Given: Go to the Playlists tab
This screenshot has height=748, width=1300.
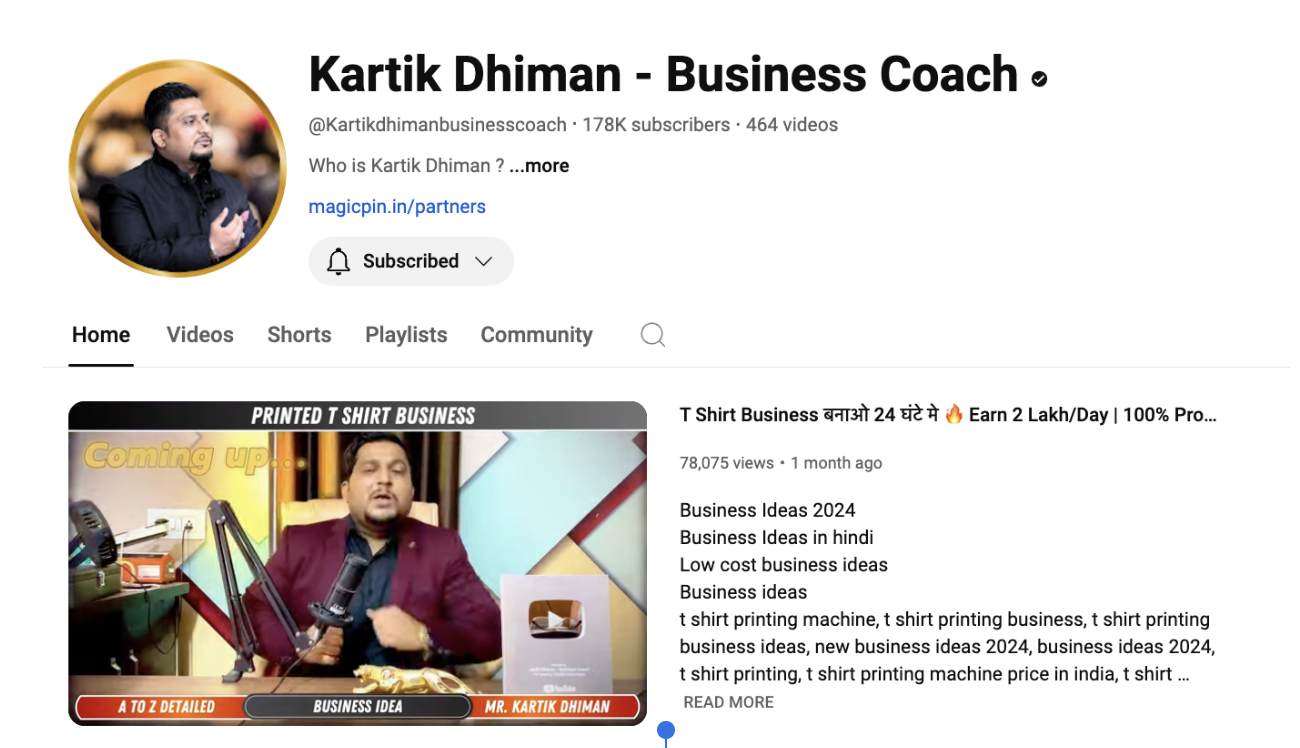Looking at the screenshot, I should pos(406,335).
